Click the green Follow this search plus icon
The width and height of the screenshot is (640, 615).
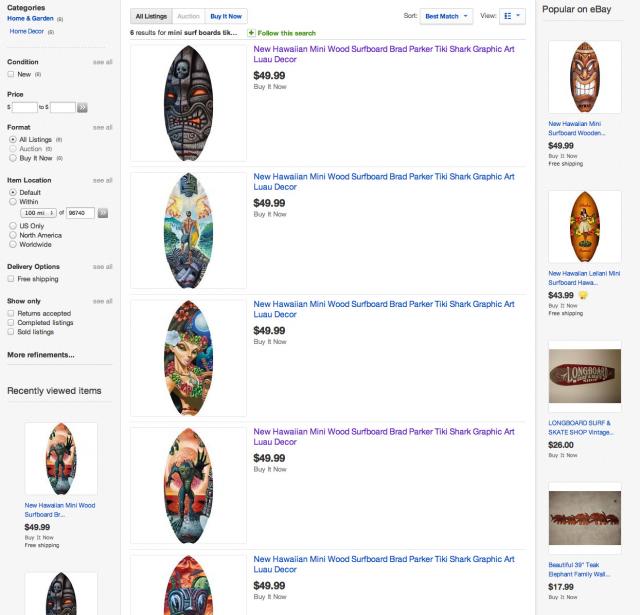point(251,33)
